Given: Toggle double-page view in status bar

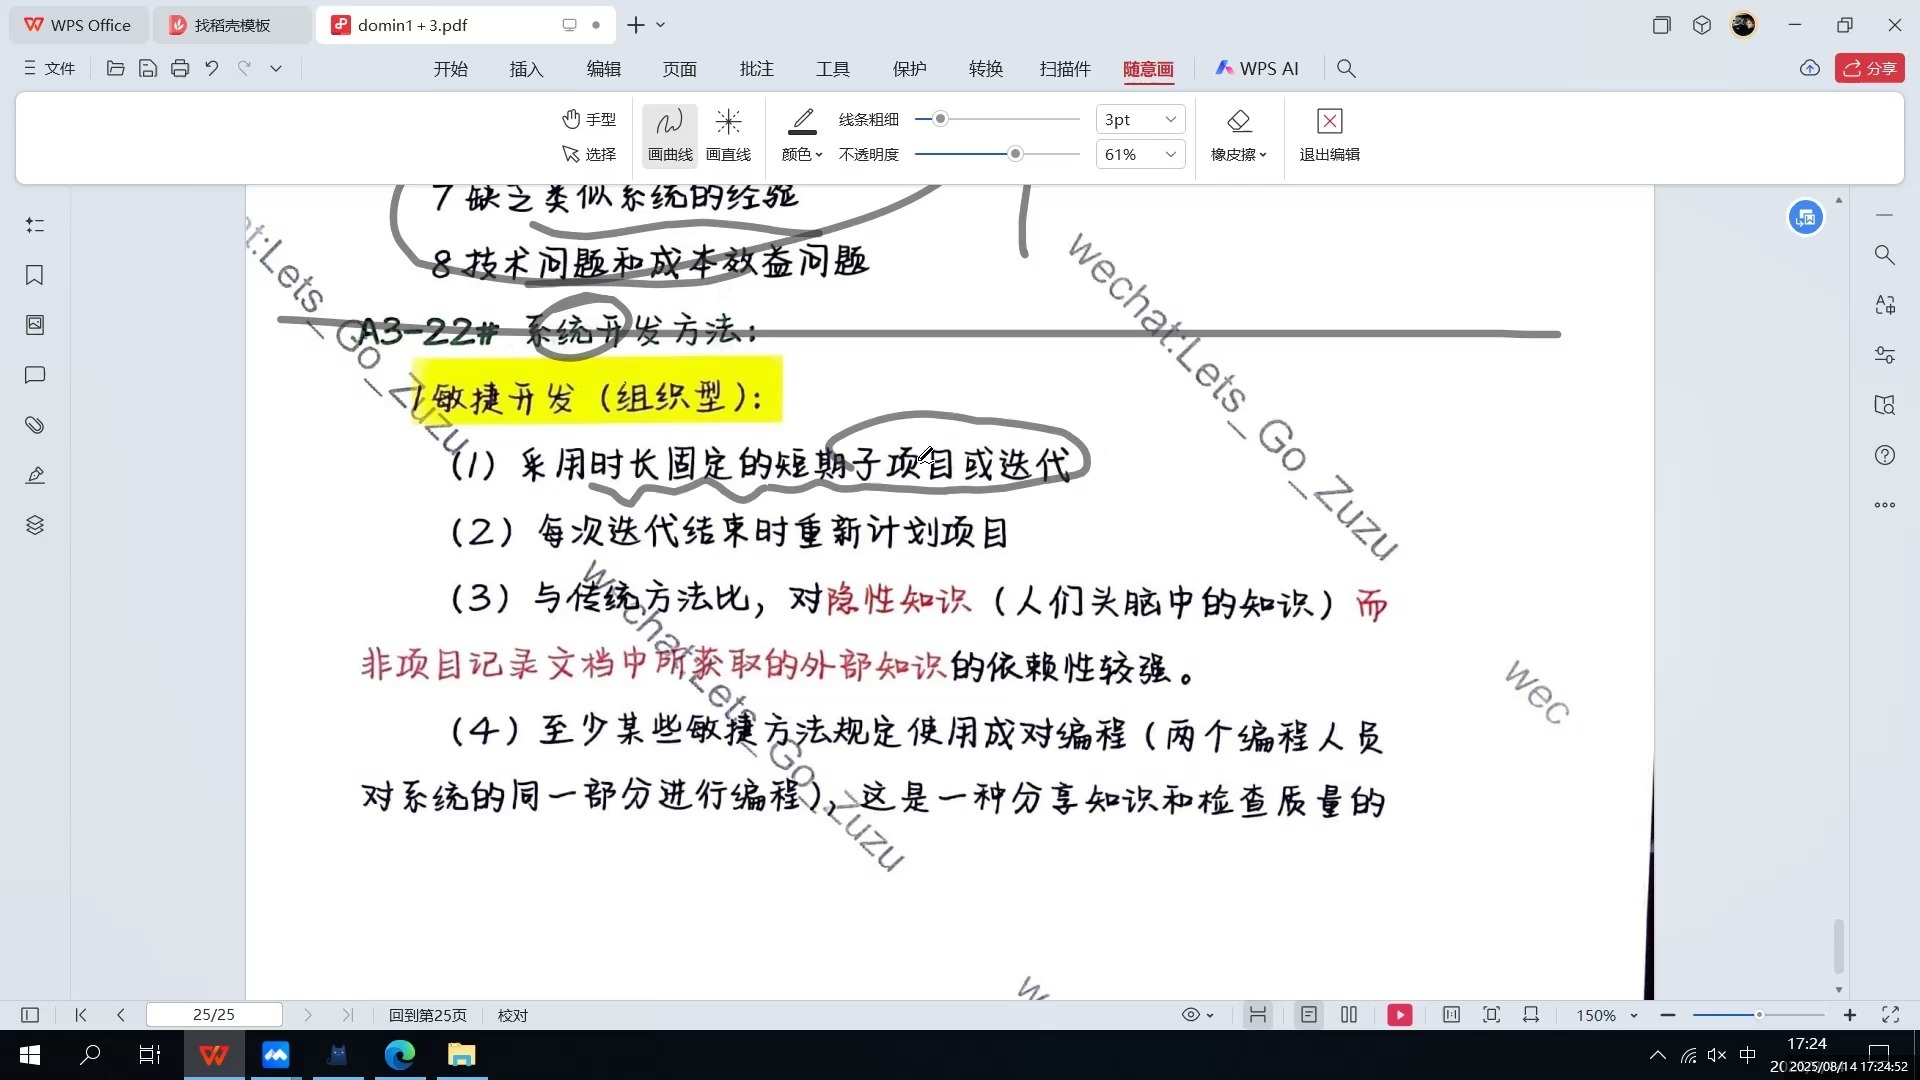Looking at the screenshot, I should [x=1348, y=1014].
